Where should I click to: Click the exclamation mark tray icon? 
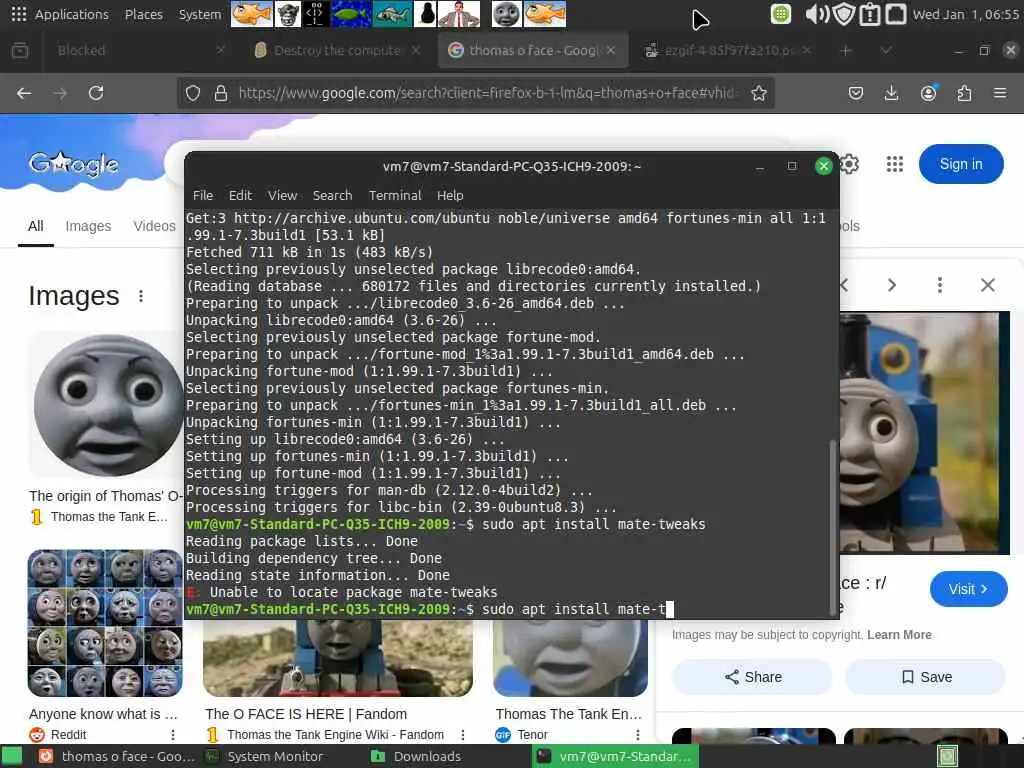coord(870,14)
